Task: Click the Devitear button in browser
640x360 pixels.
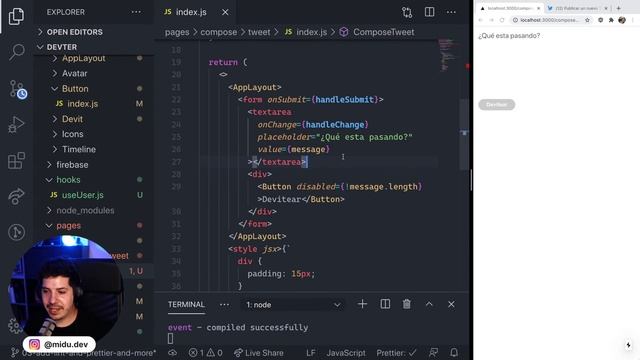Action: (x=496, y=104)
